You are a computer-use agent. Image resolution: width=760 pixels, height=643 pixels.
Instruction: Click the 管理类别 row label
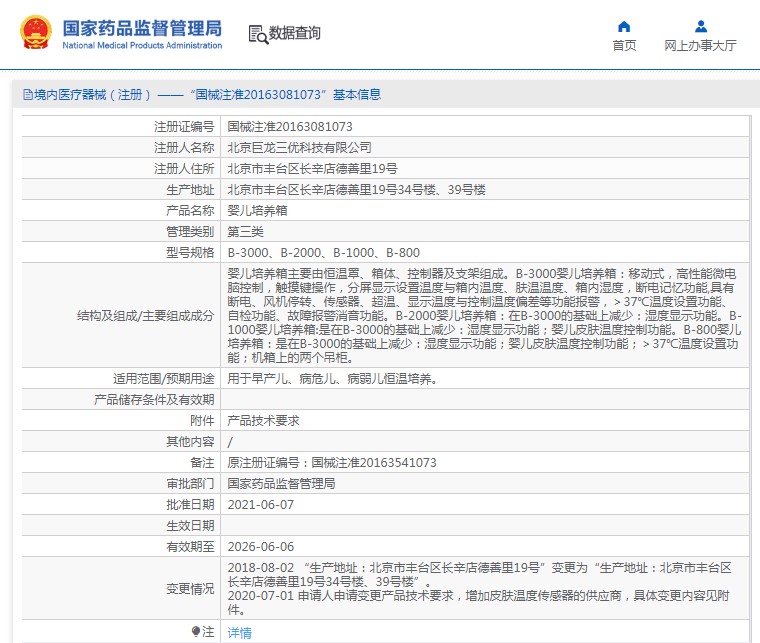(x=190, y=232)
